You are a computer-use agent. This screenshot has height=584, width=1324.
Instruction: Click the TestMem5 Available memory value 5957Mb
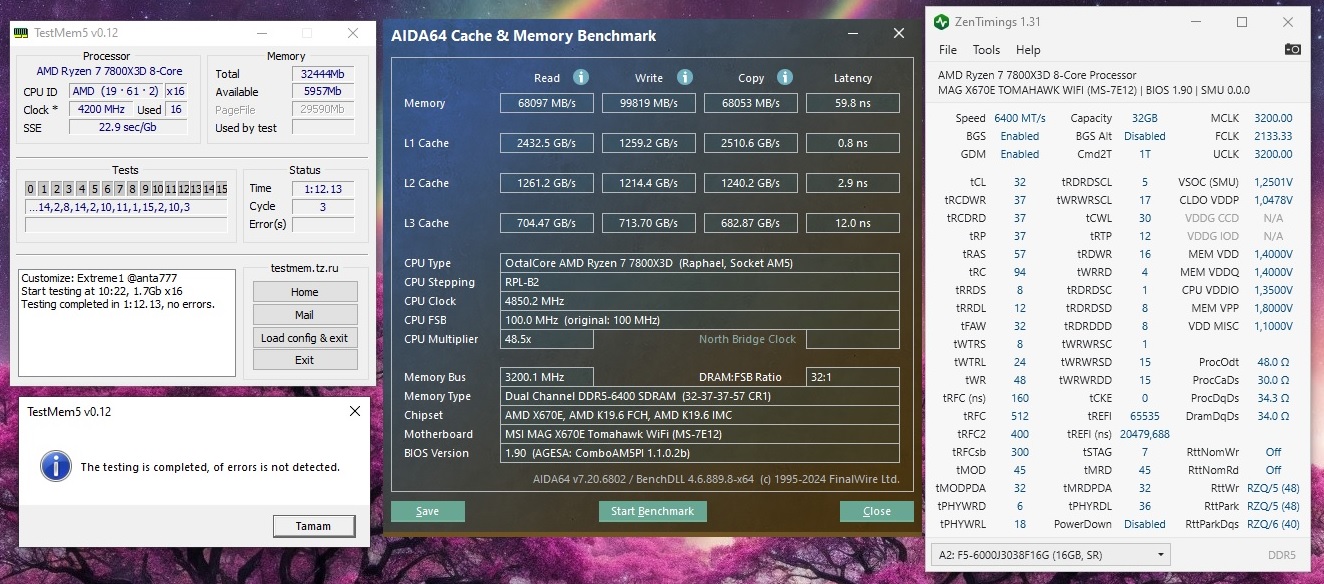click(x=322, y=92)
